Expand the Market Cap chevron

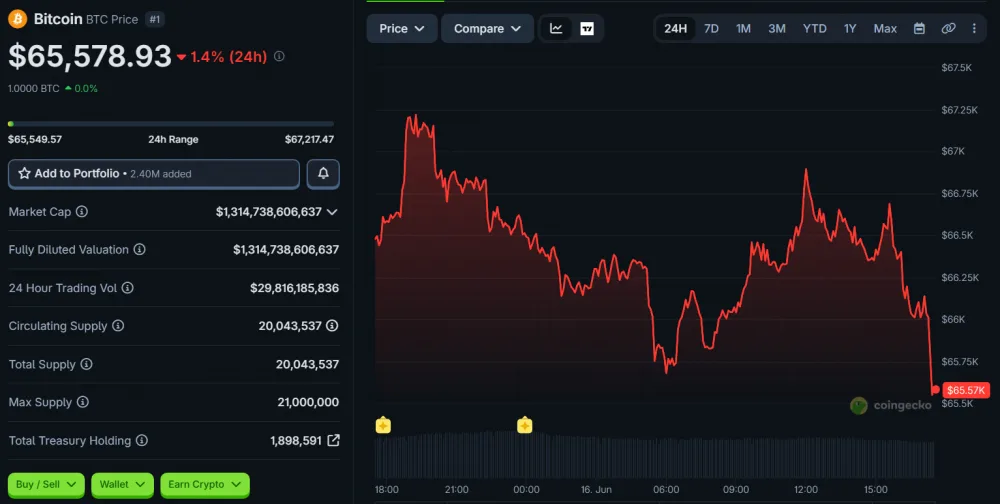pyautogui.click(x=332, y=212)
